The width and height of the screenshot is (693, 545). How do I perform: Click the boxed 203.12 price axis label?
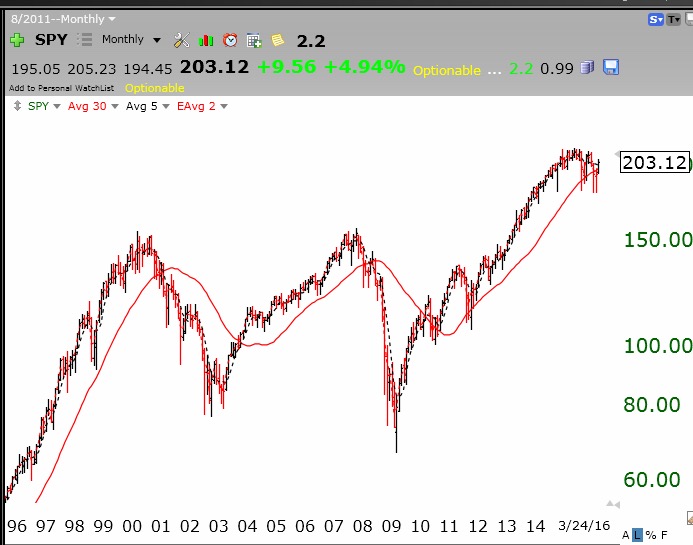click(x=655, y=162)
